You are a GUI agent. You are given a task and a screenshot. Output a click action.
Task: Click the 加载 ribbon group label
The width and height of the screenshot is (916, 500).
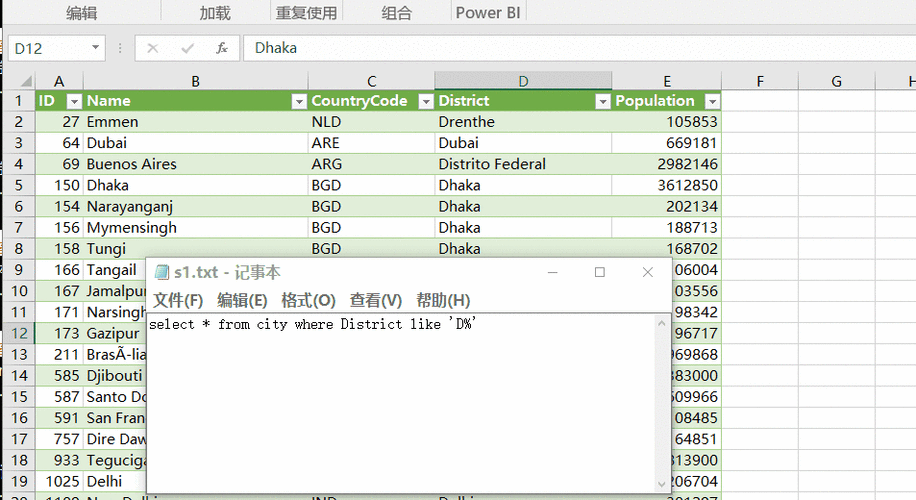(215, 13)
